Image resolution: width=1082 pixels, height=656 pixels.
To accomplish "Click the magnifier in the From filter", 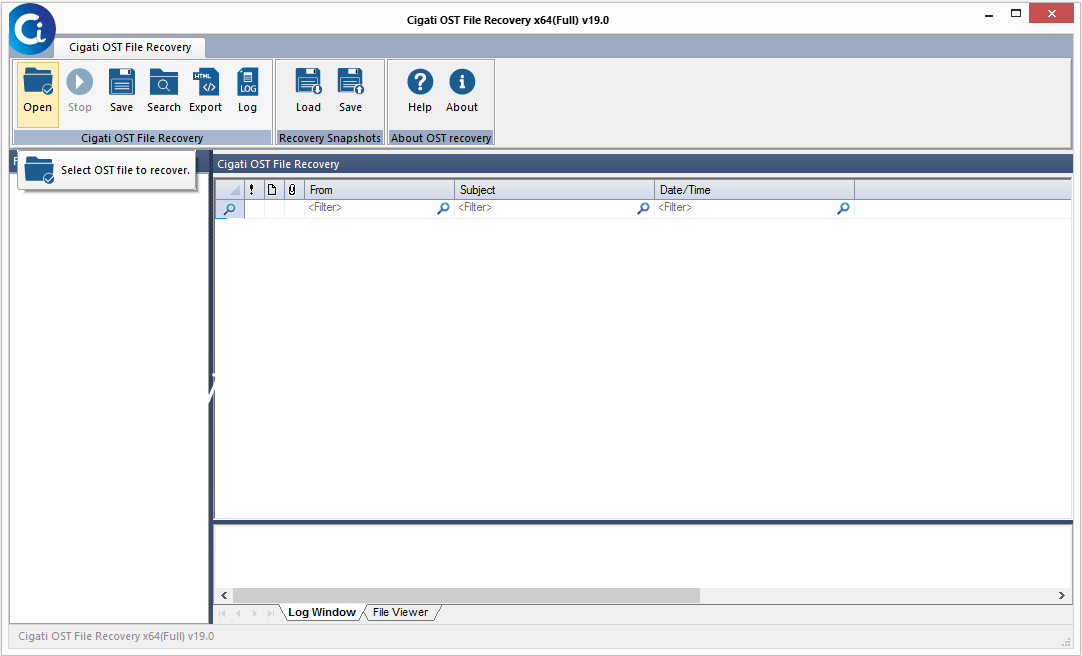I will [444, 208].
